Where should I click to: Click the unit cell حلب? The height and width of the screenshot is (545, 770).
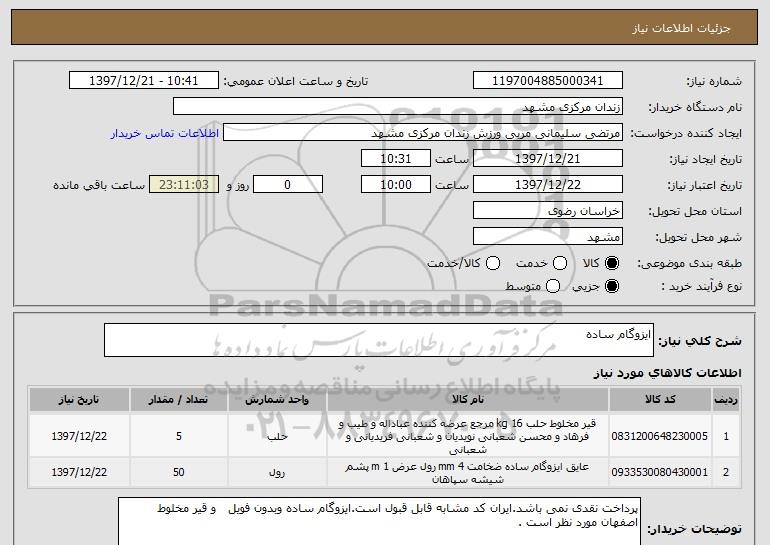point(277,436)
